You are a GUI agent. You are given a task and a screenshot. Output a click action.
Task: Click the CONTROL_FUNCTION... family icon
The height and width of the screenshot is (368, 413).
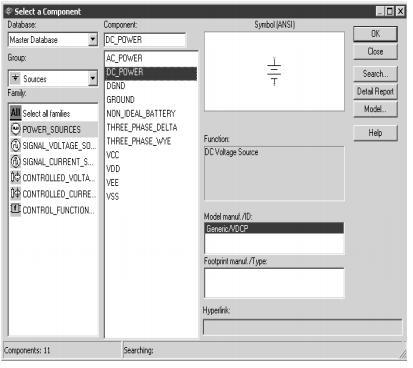[15, 209]
